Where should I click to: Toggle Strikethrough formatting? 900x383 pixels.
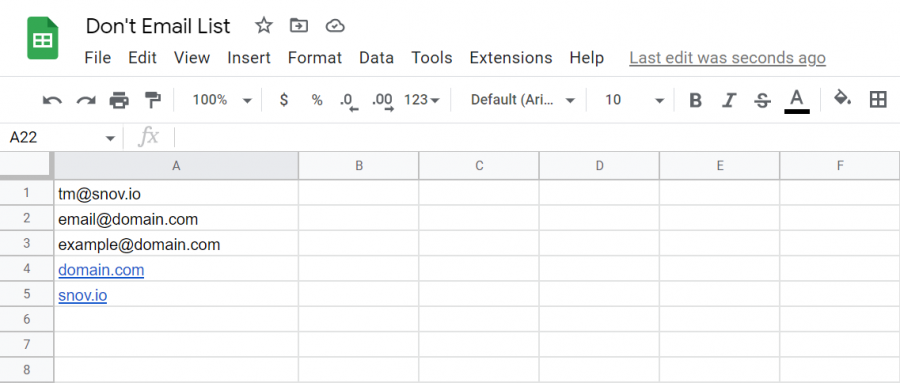click(x=762, y=100)
